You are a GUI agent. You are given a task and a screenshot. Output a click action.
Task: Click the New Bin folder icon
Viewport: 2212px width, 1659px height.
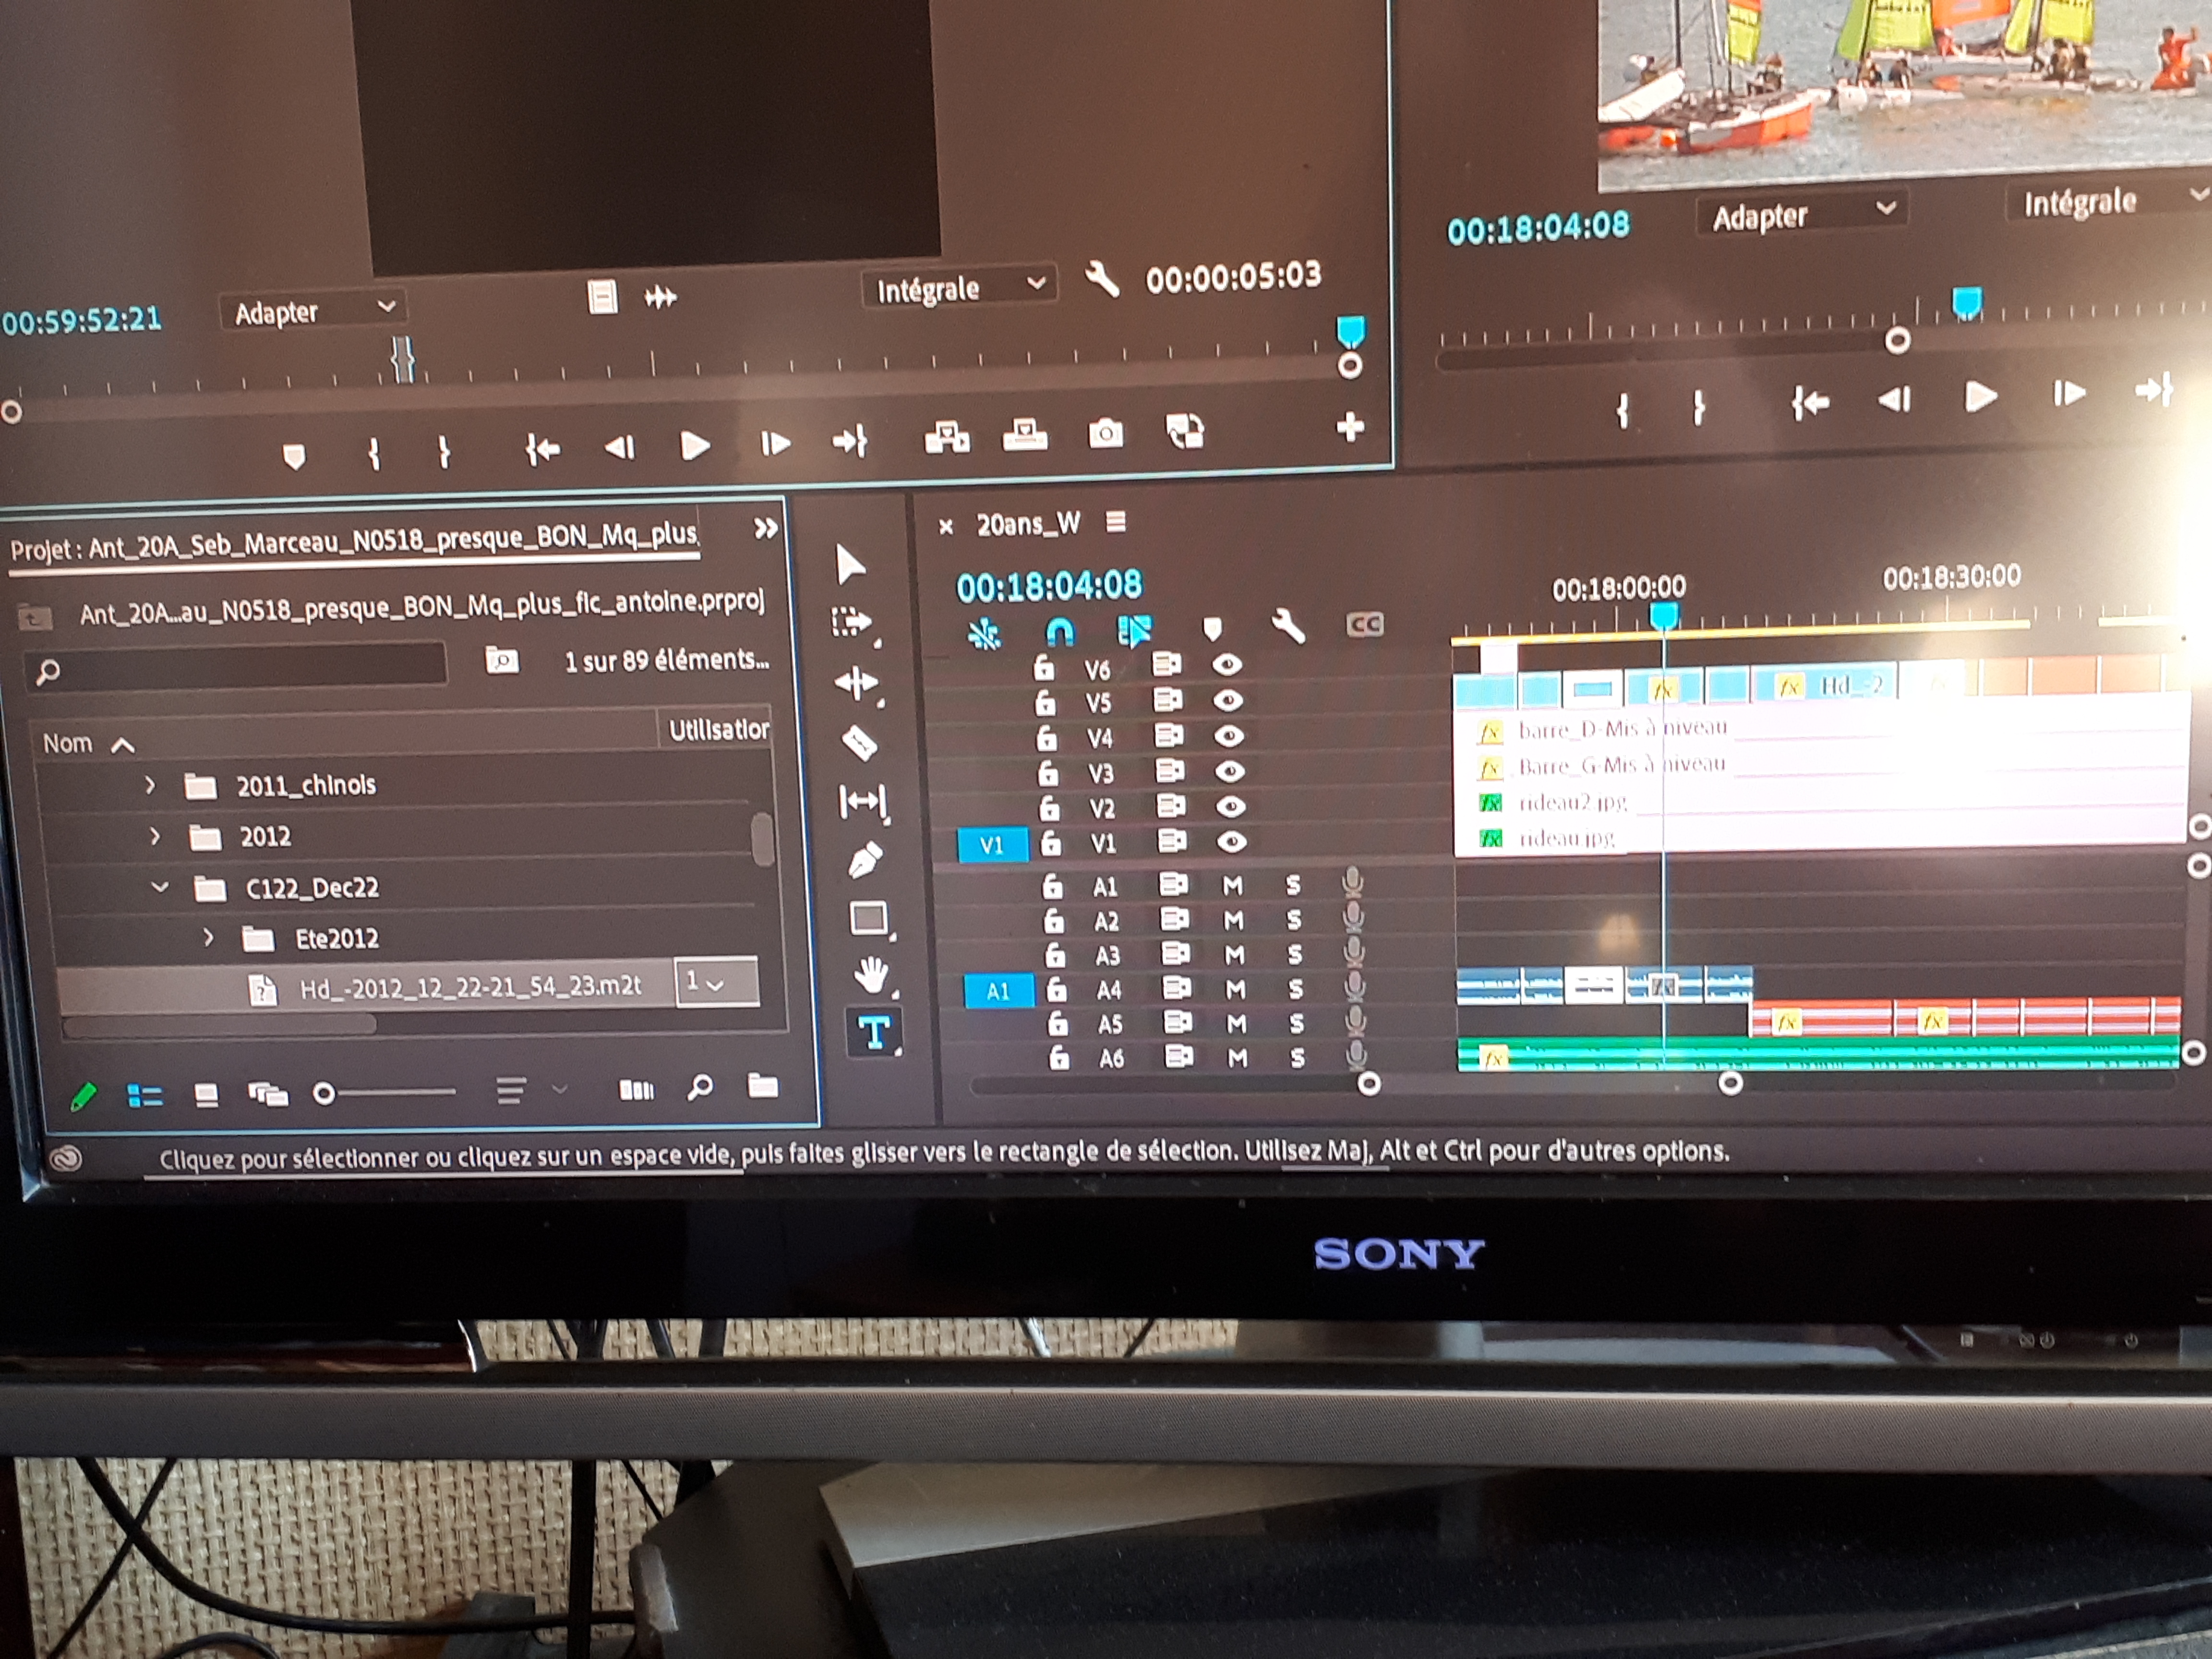763,1086
